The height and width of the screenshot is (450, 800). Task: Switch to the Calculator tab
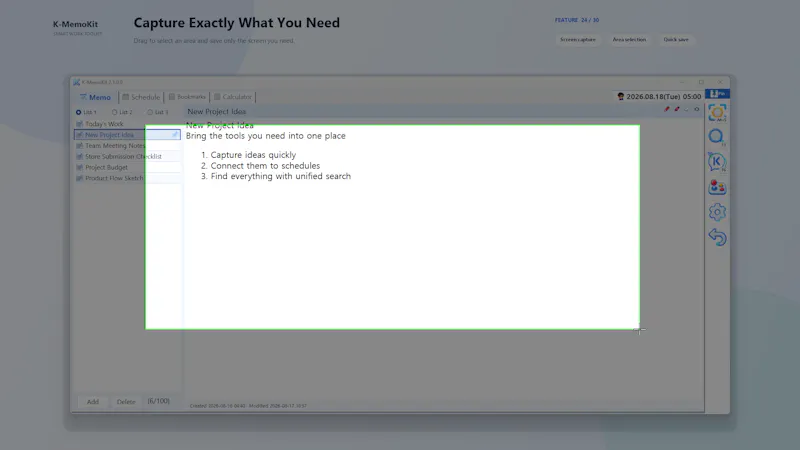(233, 97)
